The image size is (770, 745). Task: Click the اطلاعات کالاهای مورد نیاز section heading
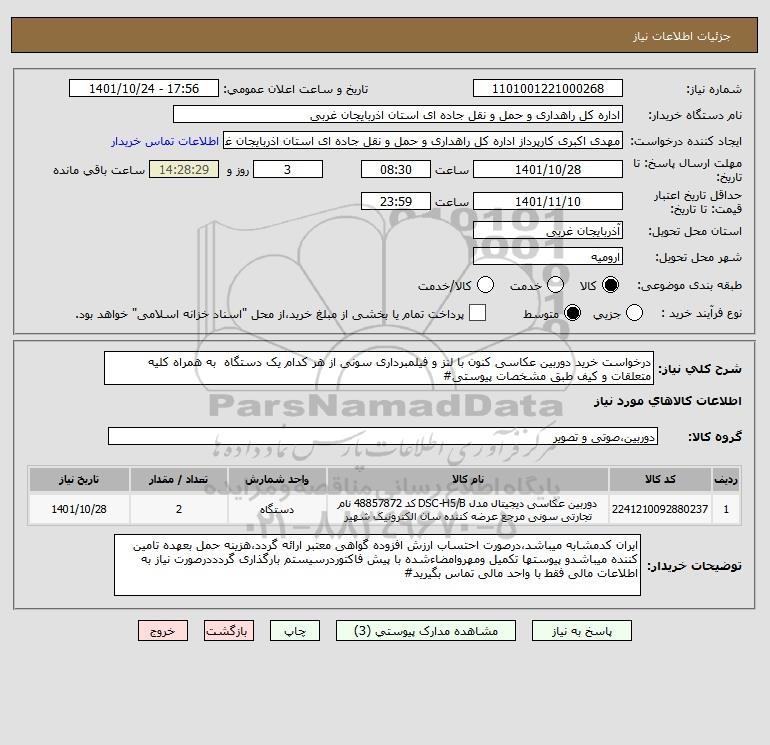click(x=667, y=401)
